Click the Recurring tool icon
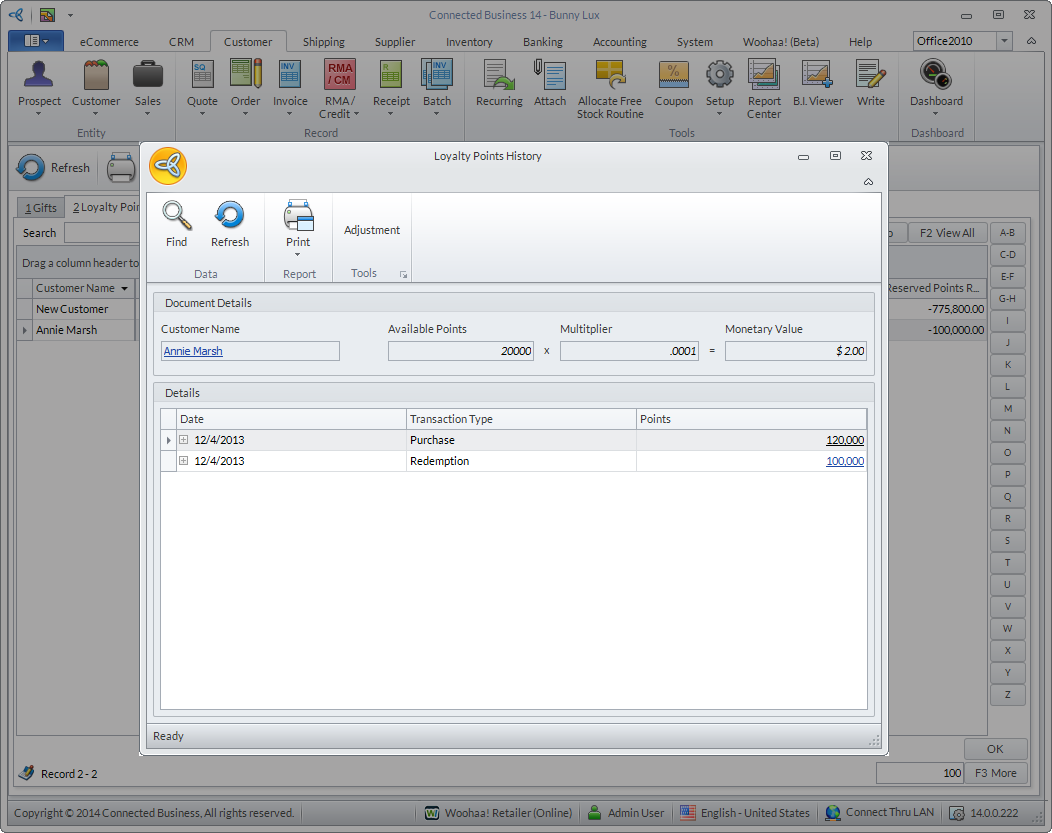The image size is (1052, 833). point(499,77)
